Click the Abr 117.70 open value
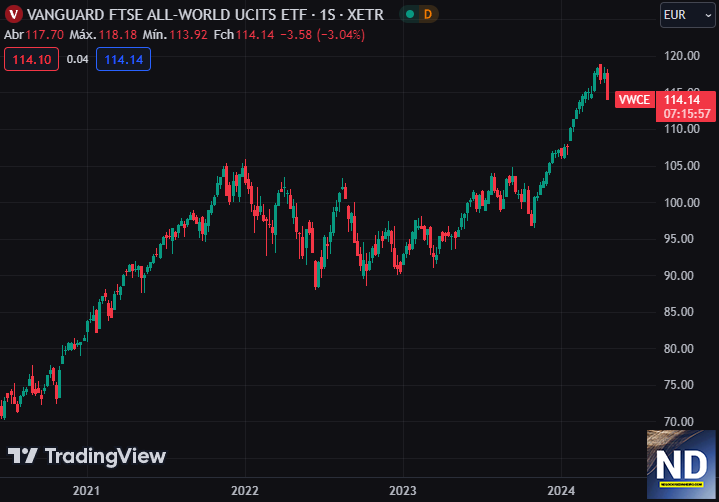719x502 pixels. pyautogui.click(x=34, y=35)
